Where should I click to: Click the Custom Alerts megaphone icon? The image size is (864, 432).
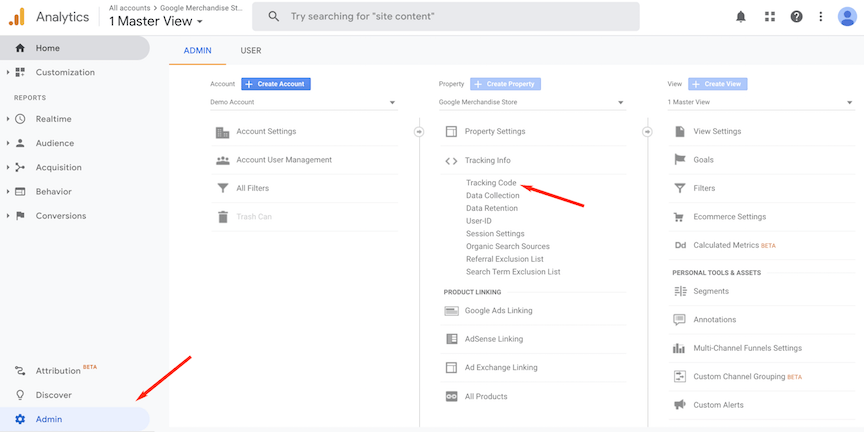pos(680,405)
